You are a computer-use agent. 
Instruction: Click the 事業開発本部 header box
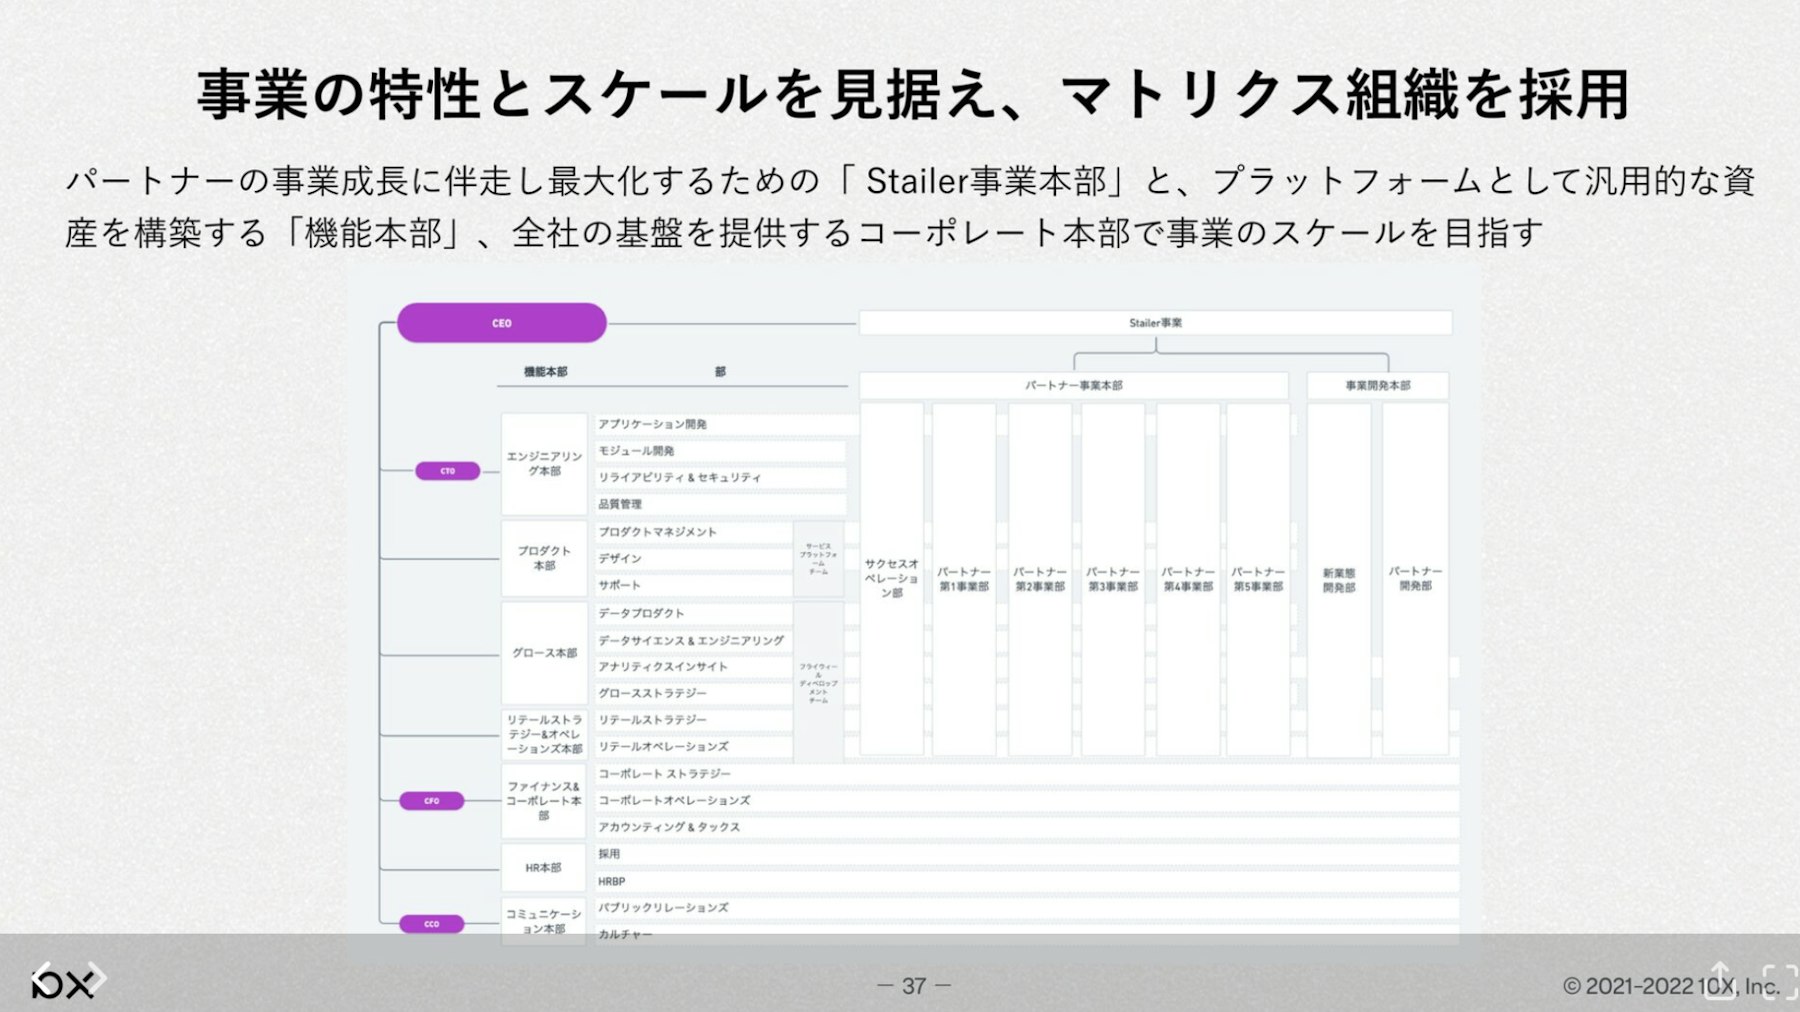tap(1378, 385)
